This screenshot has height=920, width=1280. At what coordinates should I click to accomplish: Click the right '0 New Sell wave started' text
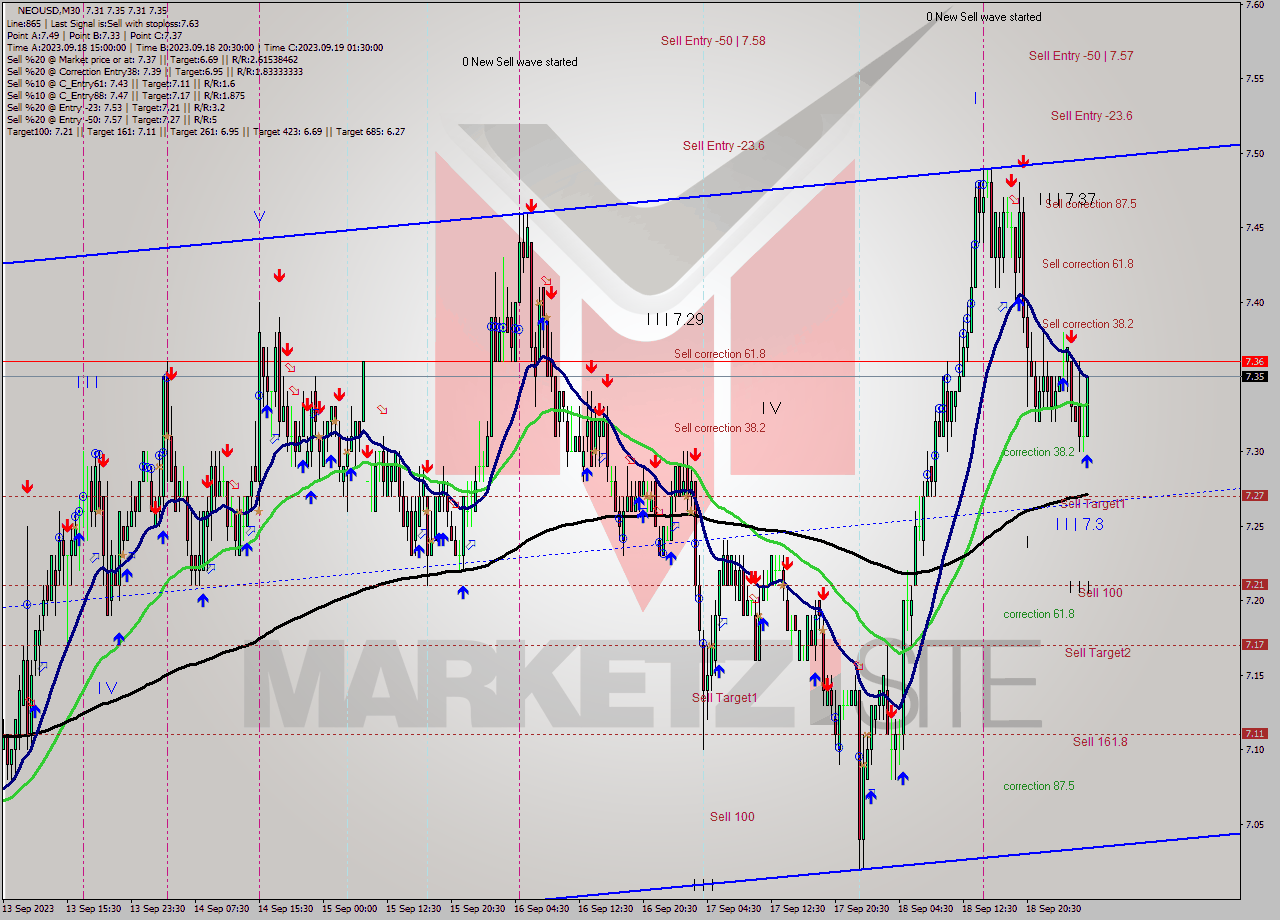tap(984, 17)
